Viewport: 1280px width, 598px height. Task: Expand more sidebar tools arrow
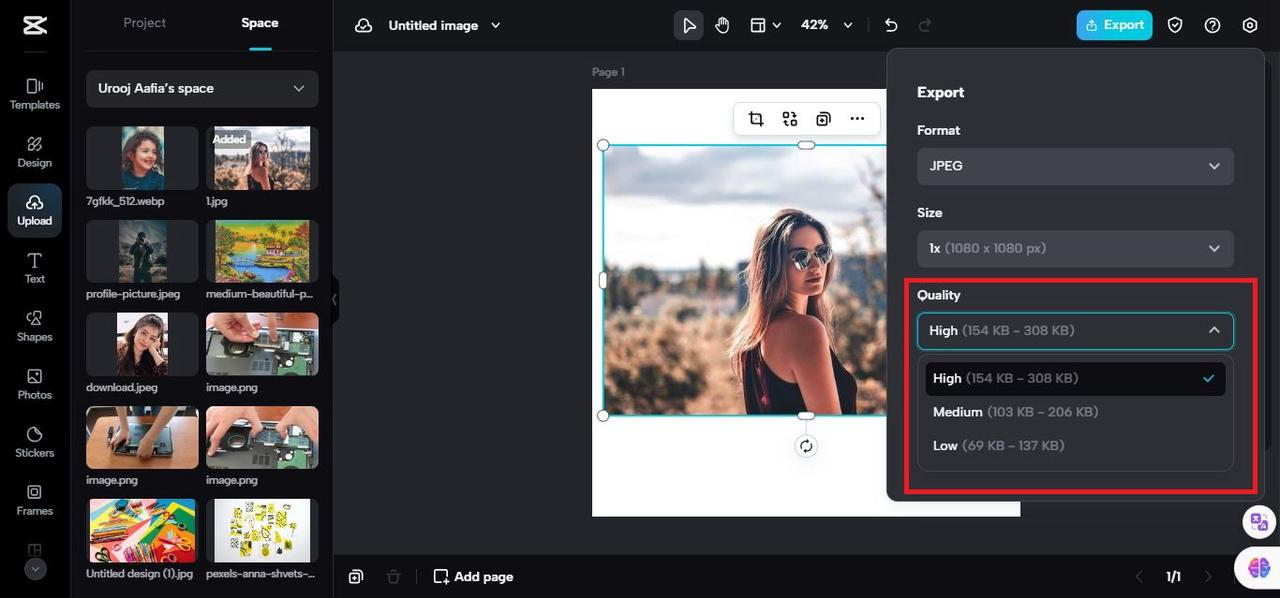[35, 569]
